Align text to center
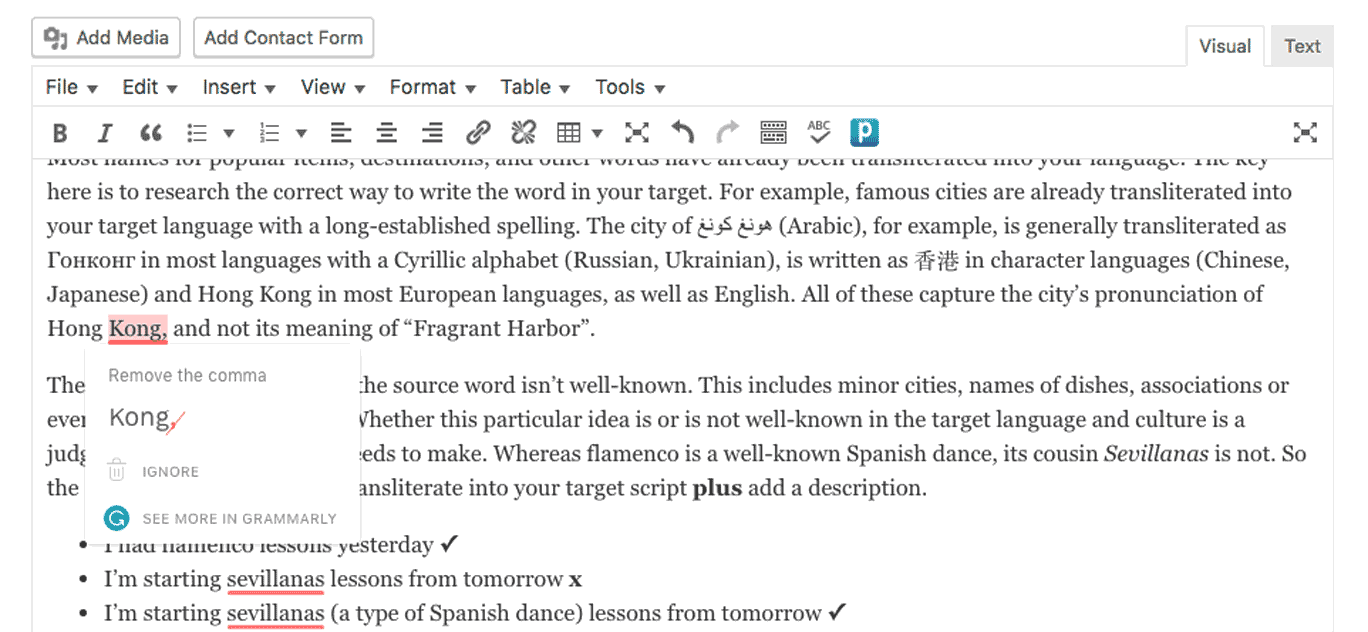Image resolution: width=1368 pixels, height=632 pixels. [386, 133]
